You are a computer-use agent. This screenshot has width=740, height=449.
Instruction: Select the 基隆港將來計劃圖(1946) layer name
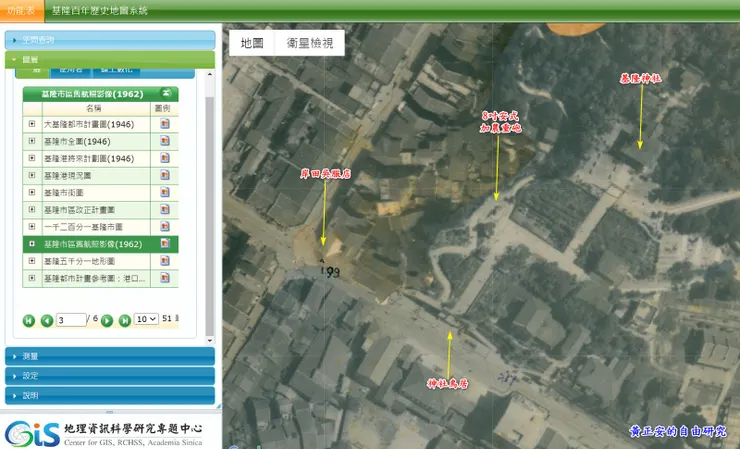click(89, 158)
